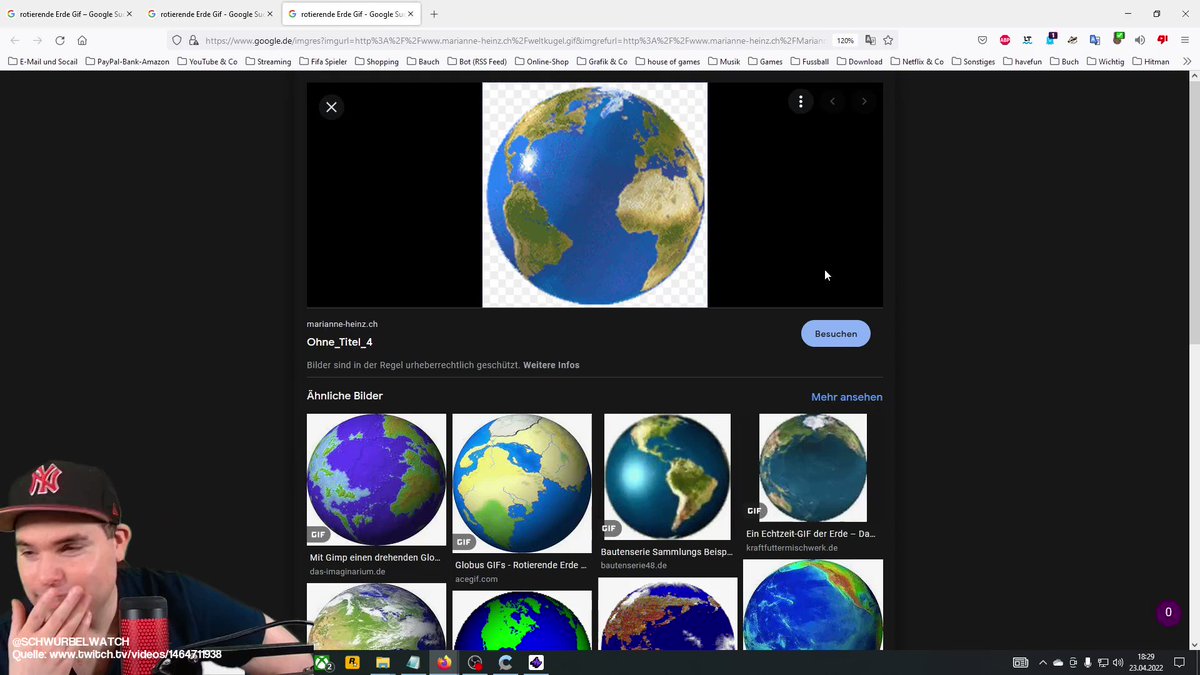Image resolution: width=1200 pixels, height=675 pixels.
Task: Open File Explorer from the taskbar
Action: (x=382, y=662)
